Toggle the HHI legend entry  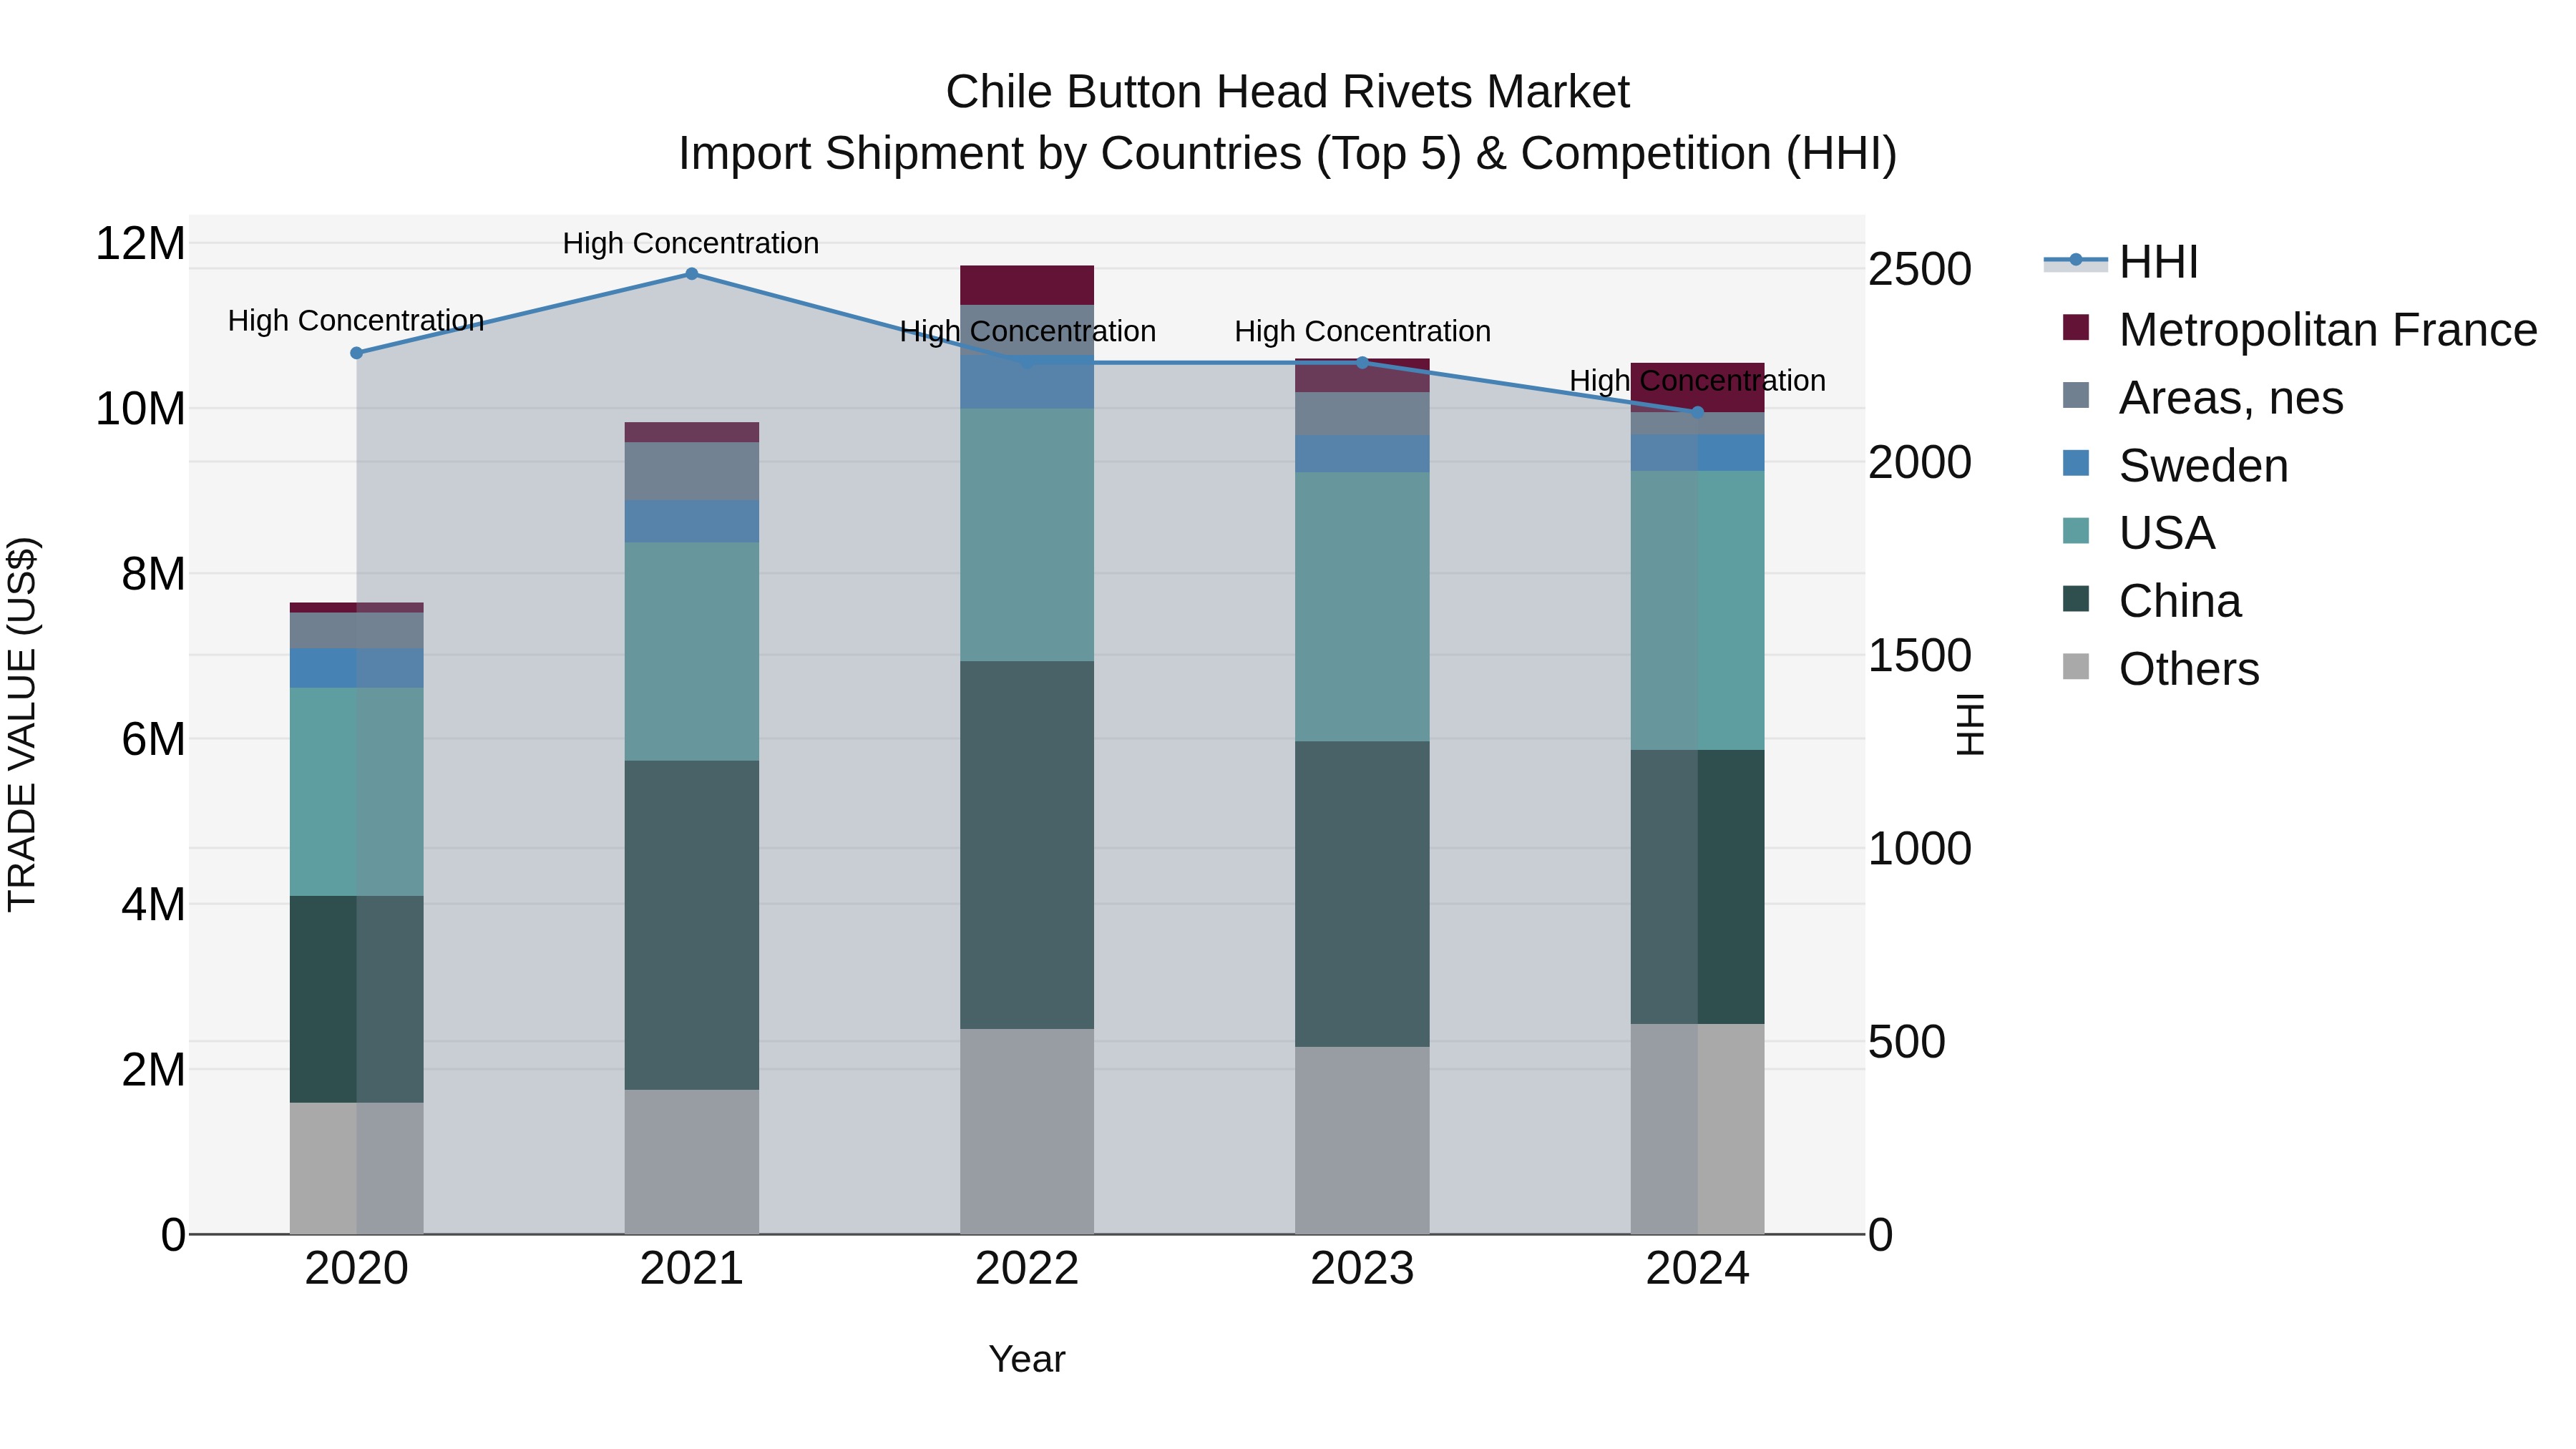2121,262
